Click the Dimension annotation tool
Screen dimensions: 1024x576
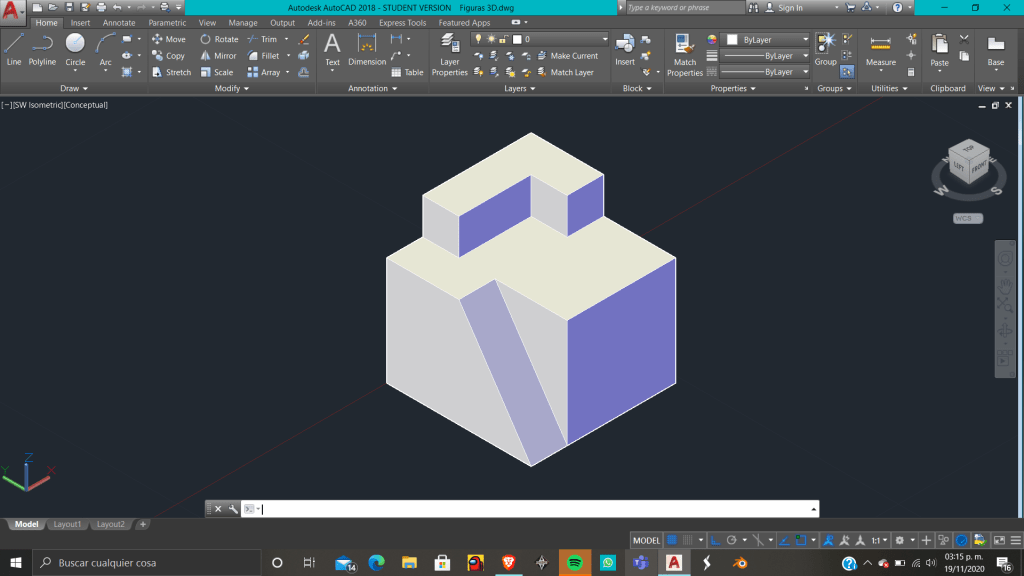tap(367, 48)
